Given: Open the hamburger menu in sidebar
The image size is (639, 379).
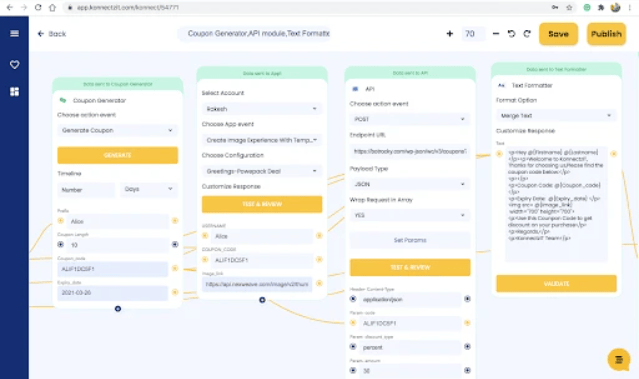Looking at the screenshot, I should 14,33.
